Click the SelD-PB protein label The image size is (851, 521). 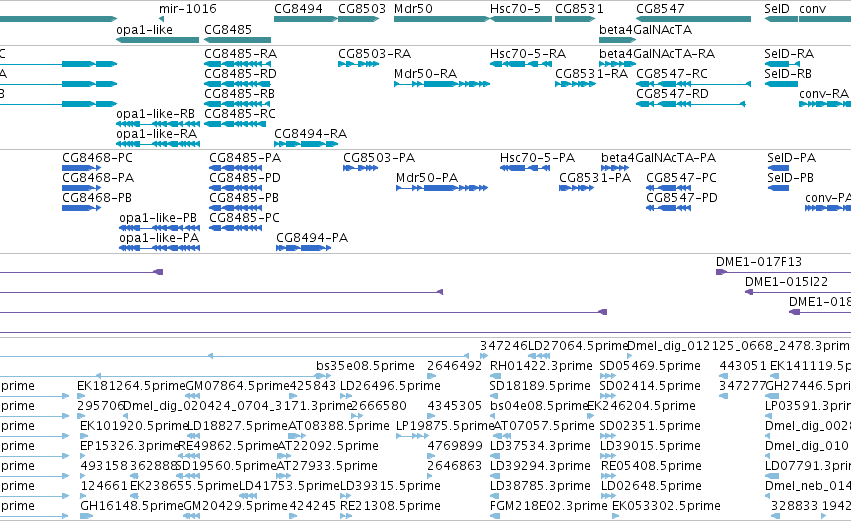tap(790, 178)
